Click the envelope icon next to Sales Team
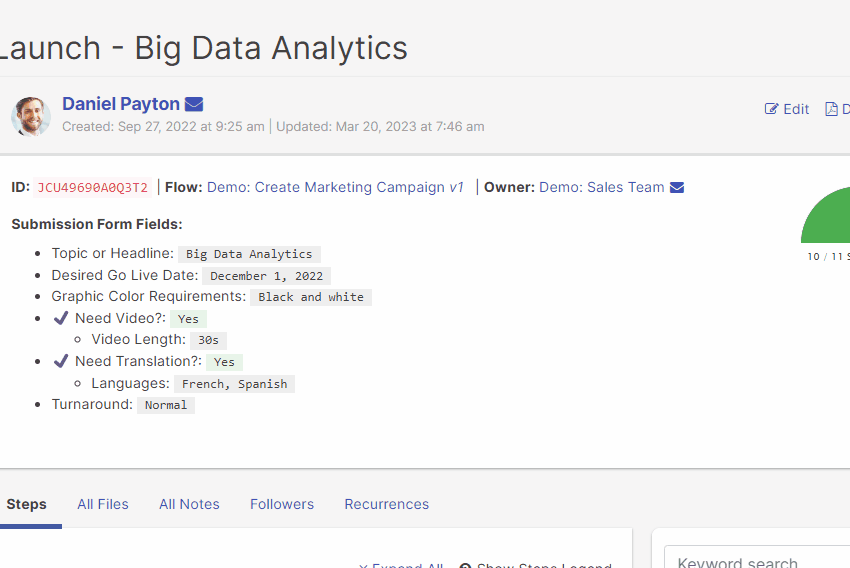Viewport: 850px width, 568px height. click(677, 187)
